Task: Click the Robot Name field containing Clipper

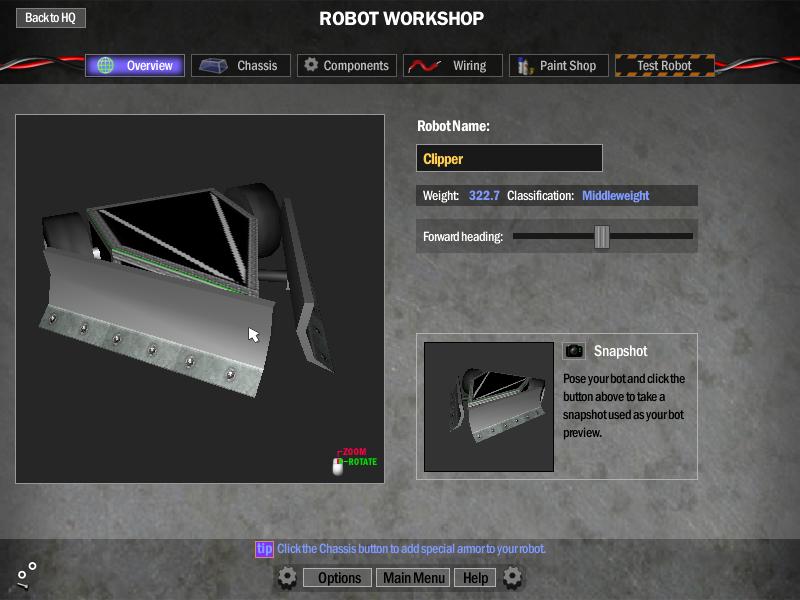Action: click(x=509, y=158)
